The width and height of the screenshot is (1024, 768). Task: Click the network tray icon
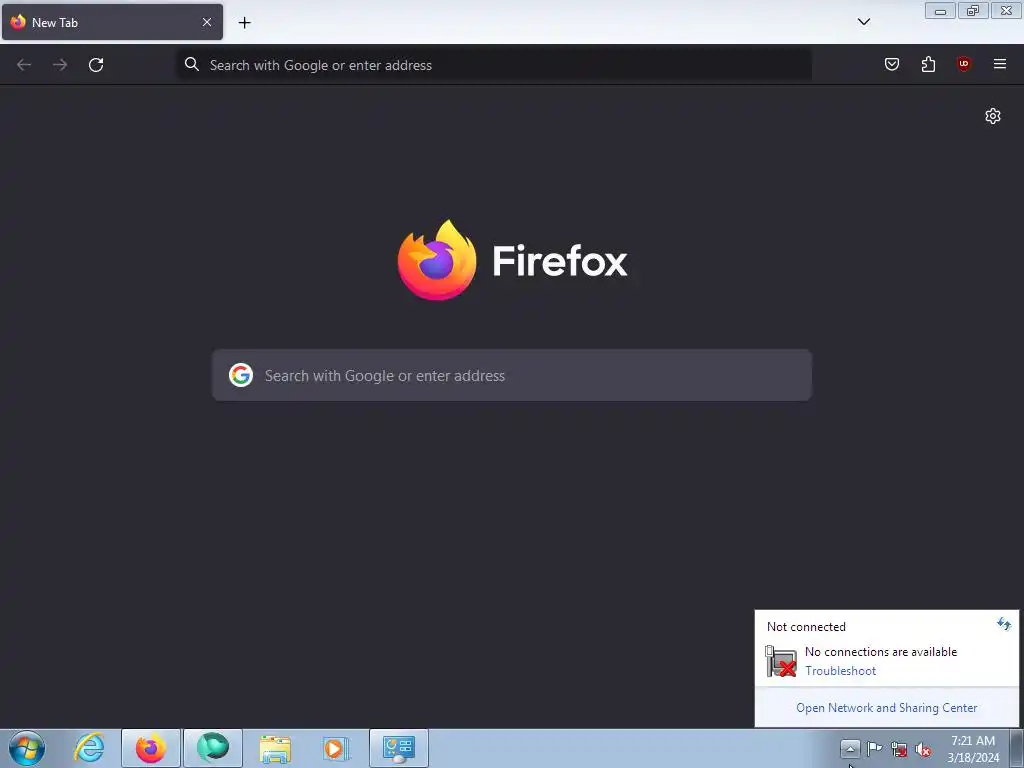click(899, 749)
